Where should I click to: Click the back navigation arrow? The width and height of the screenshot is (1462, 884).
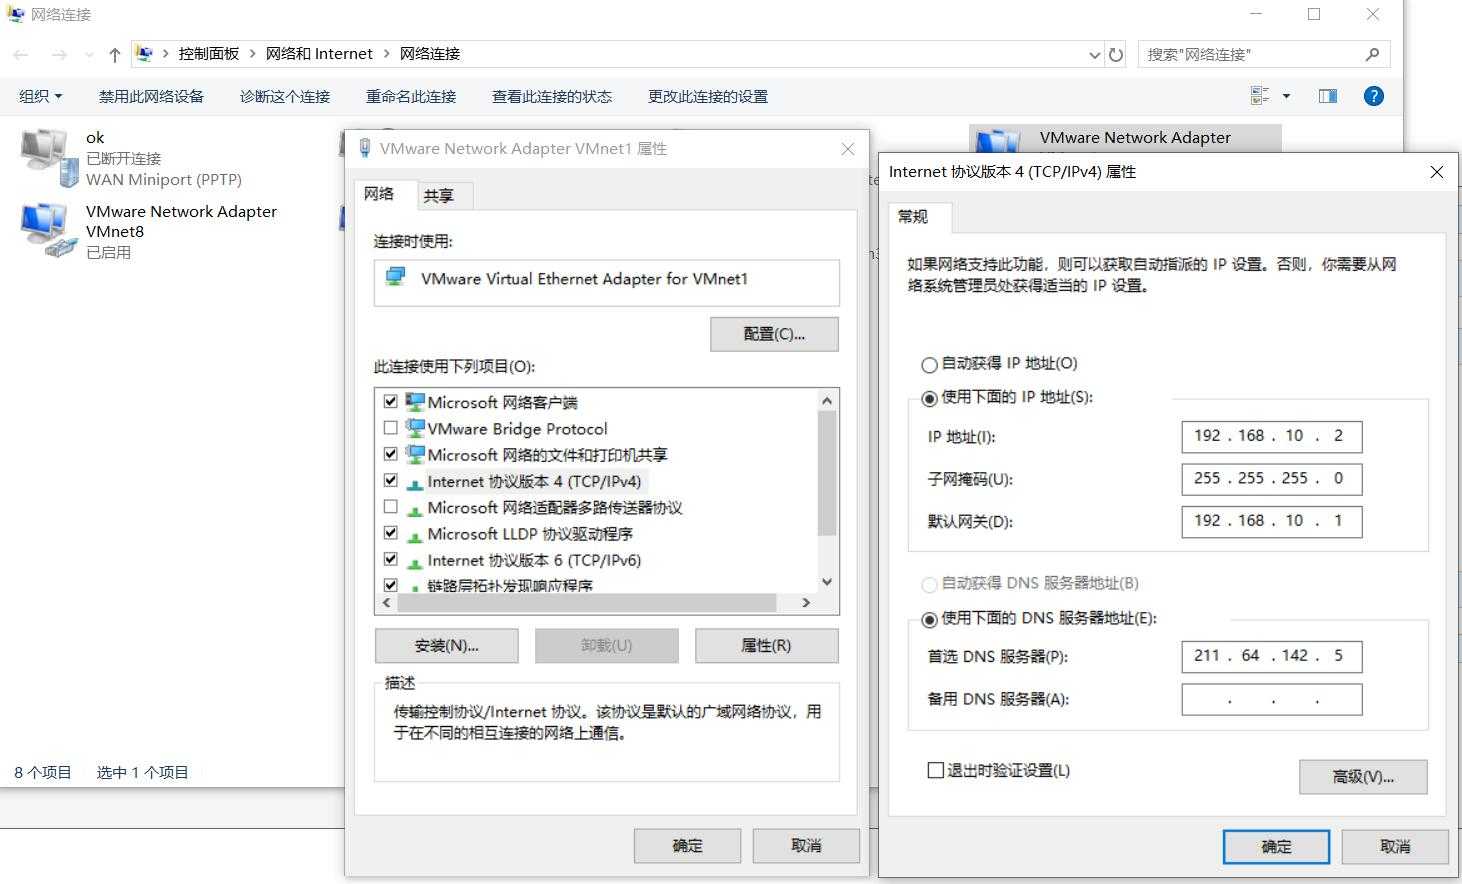point(21,55)
